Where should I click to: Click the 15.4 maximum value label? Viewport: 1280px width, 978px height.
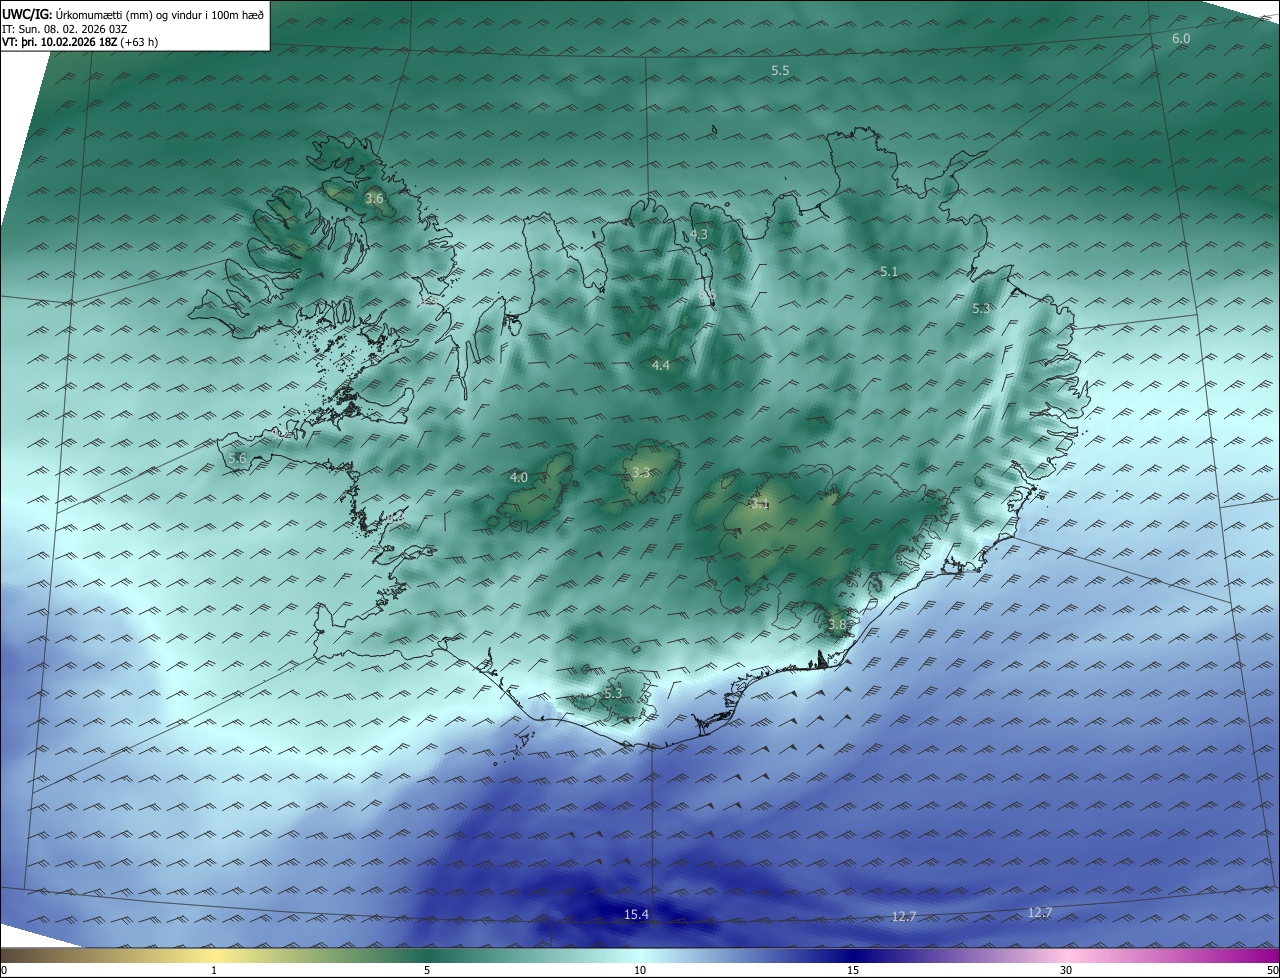637,914
